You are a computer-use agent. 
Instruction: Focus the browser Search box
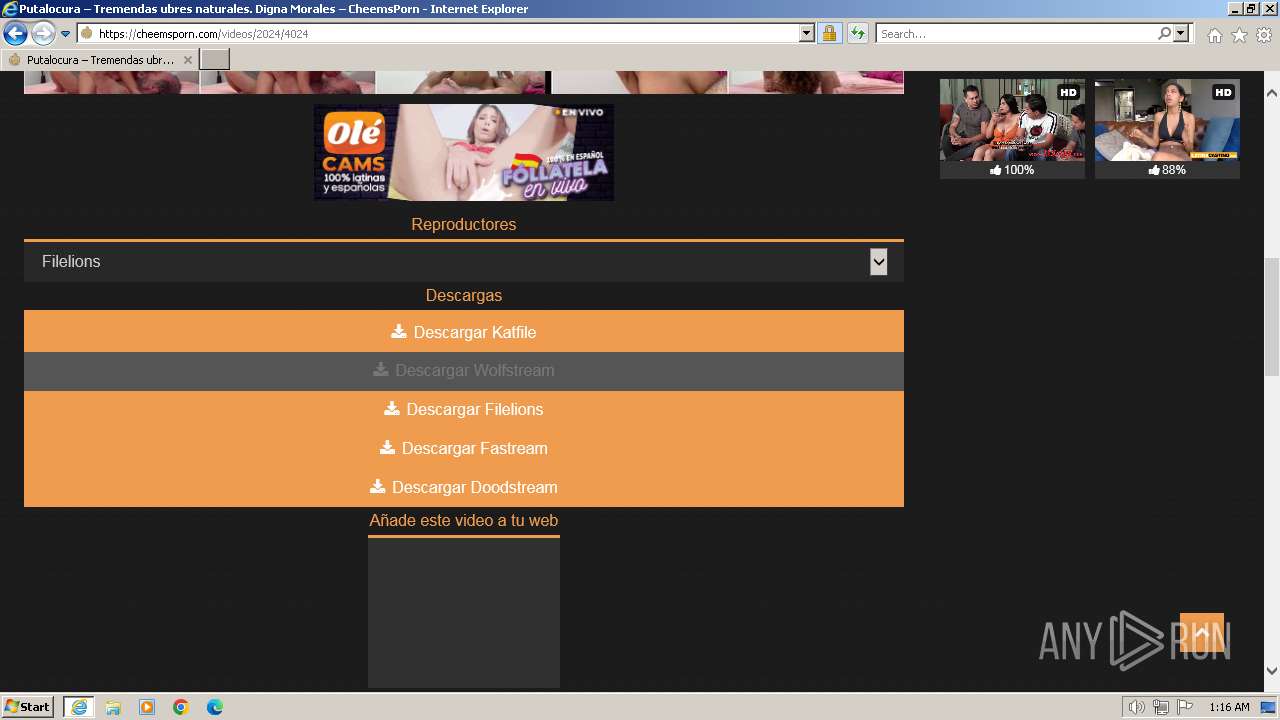click(1016, 33)
